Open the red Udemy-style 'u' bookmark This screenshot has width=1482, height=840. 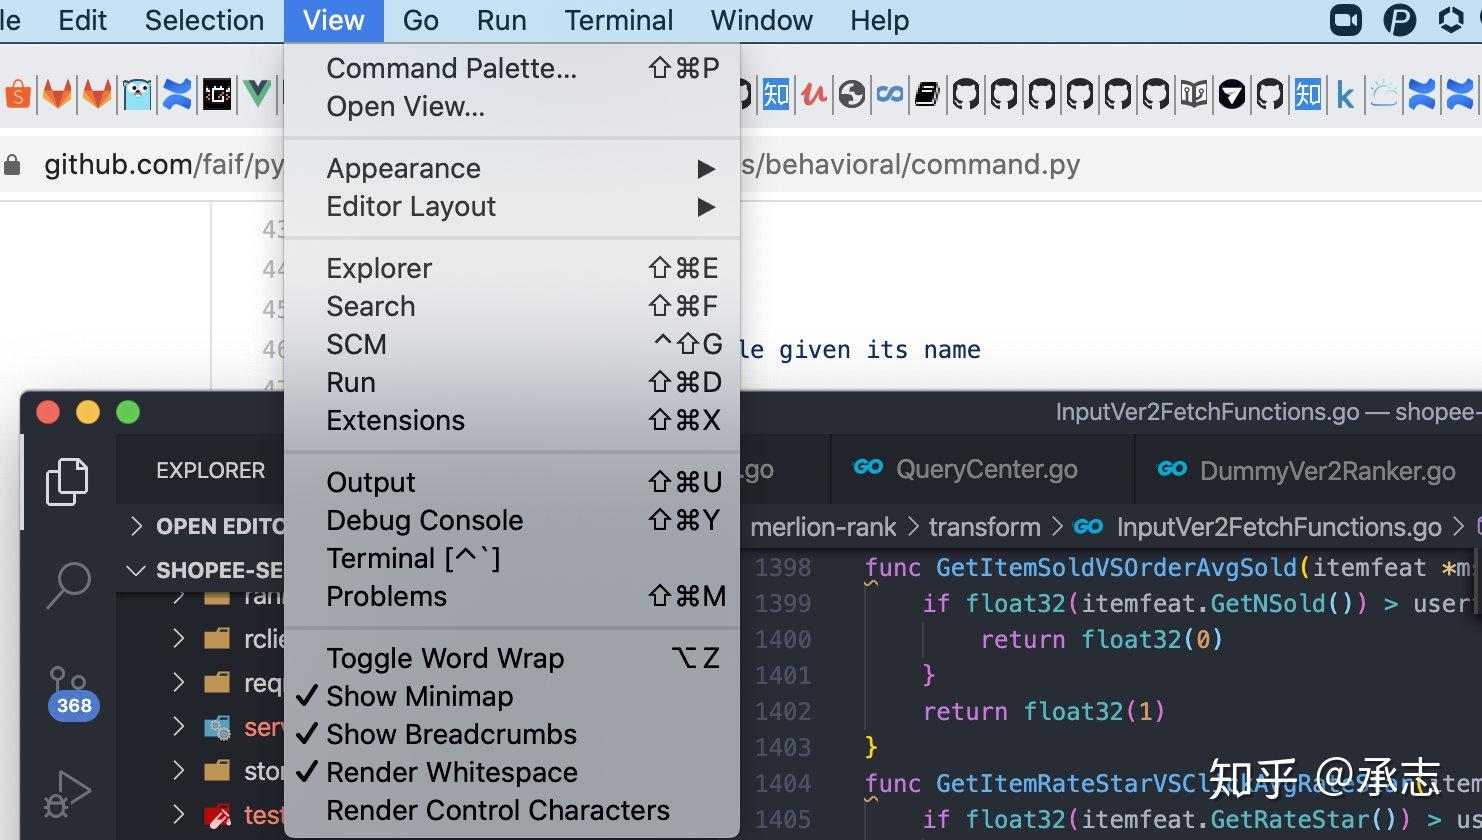814,95
